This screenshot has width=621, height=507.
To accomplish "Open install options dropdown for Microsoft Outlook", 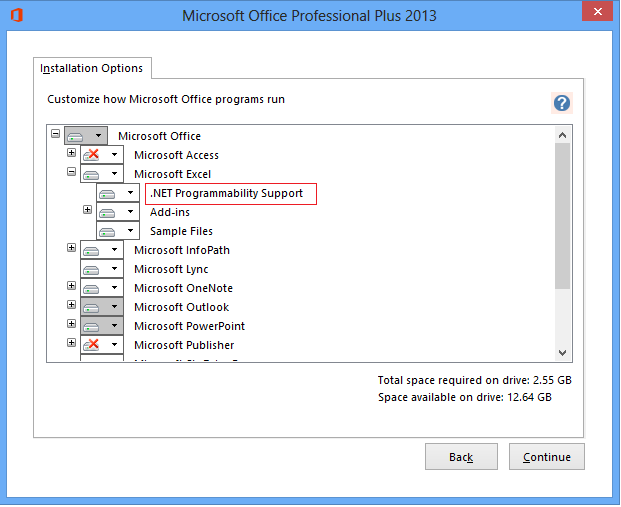I will tap(102, 307).
